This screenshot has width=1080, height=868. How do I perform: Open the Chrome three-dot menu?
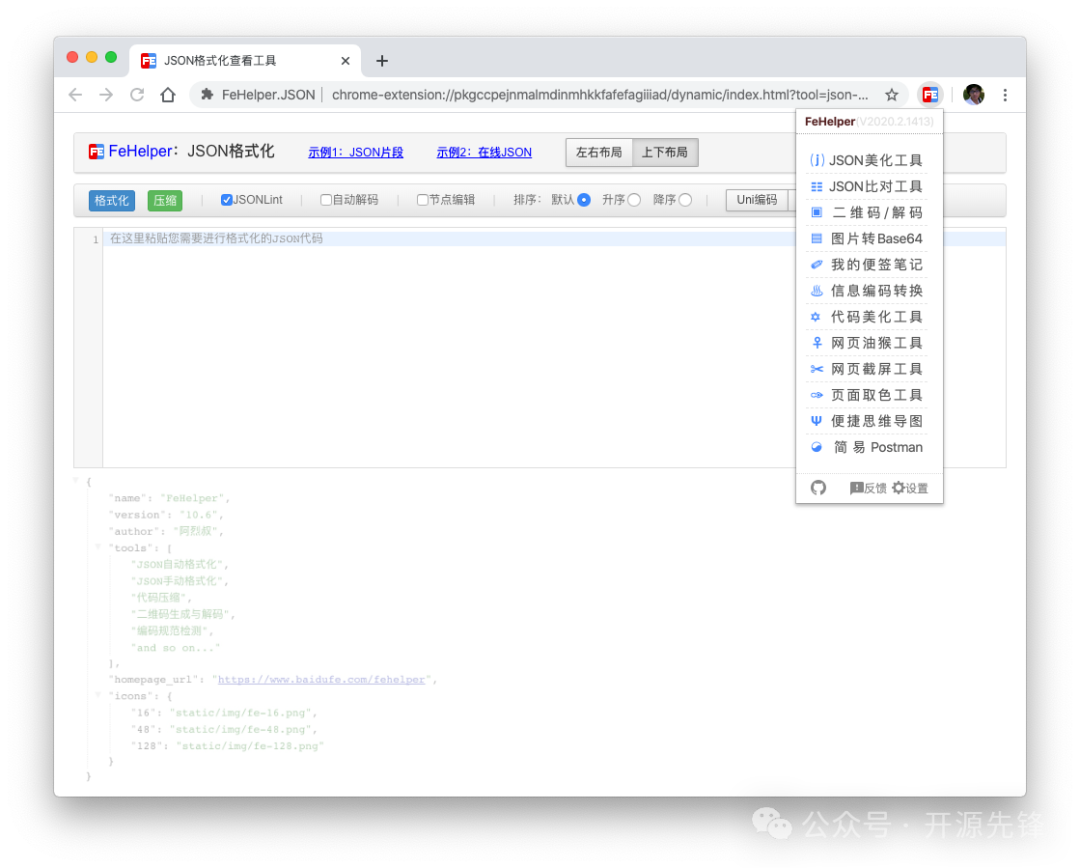click(x=1005, y=95)
